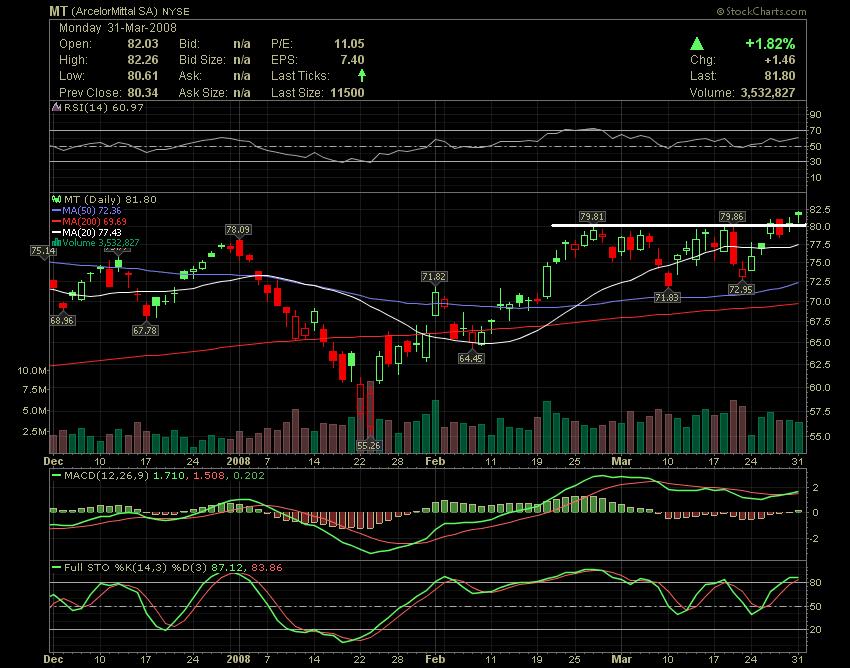This screenshot has width=850, height=668.
Task: Click the stochastic %D value 83.86
Action: tap(267, 568)
